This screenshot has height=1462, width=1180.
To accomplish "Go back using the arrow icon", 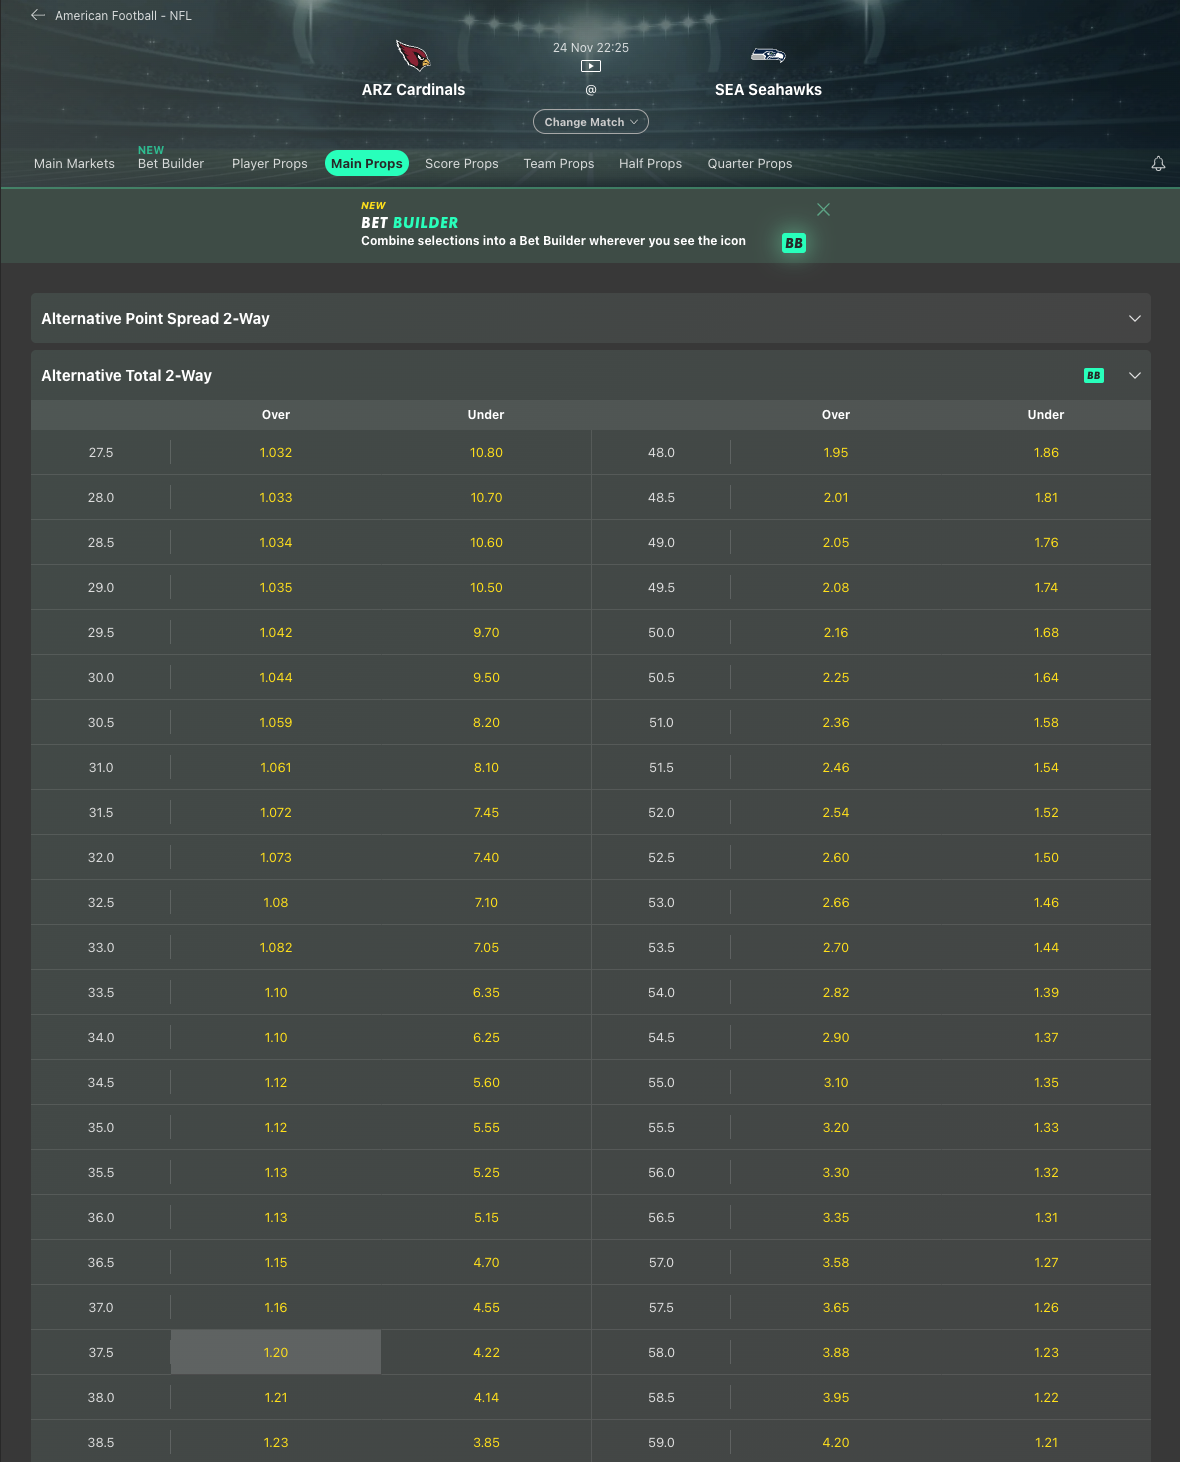I will (38, 15).
